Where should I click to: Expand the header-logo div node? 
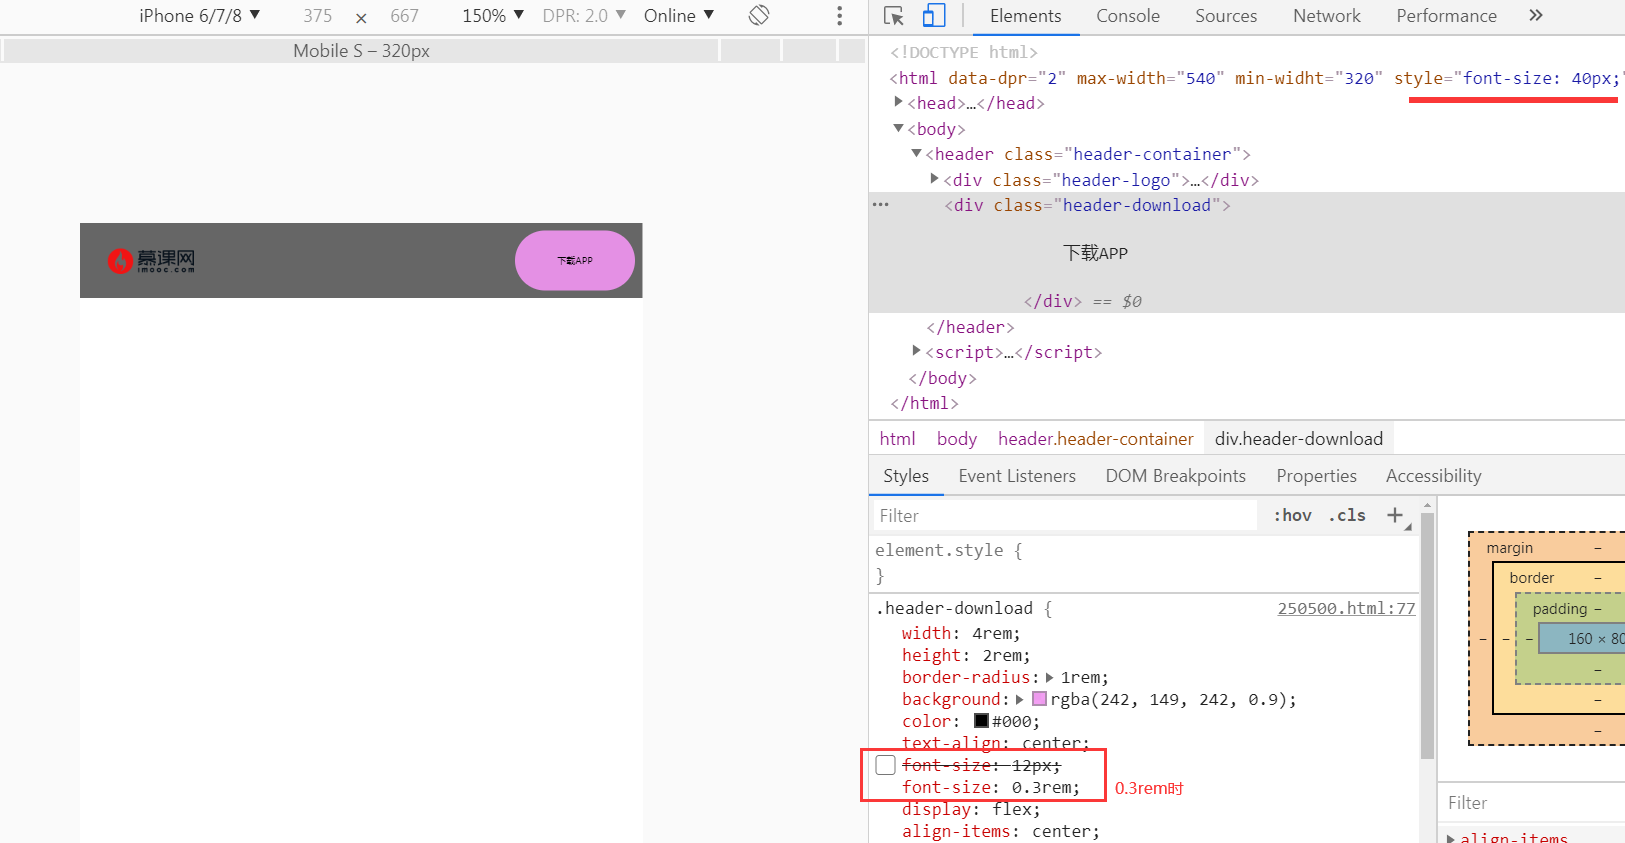934,179
